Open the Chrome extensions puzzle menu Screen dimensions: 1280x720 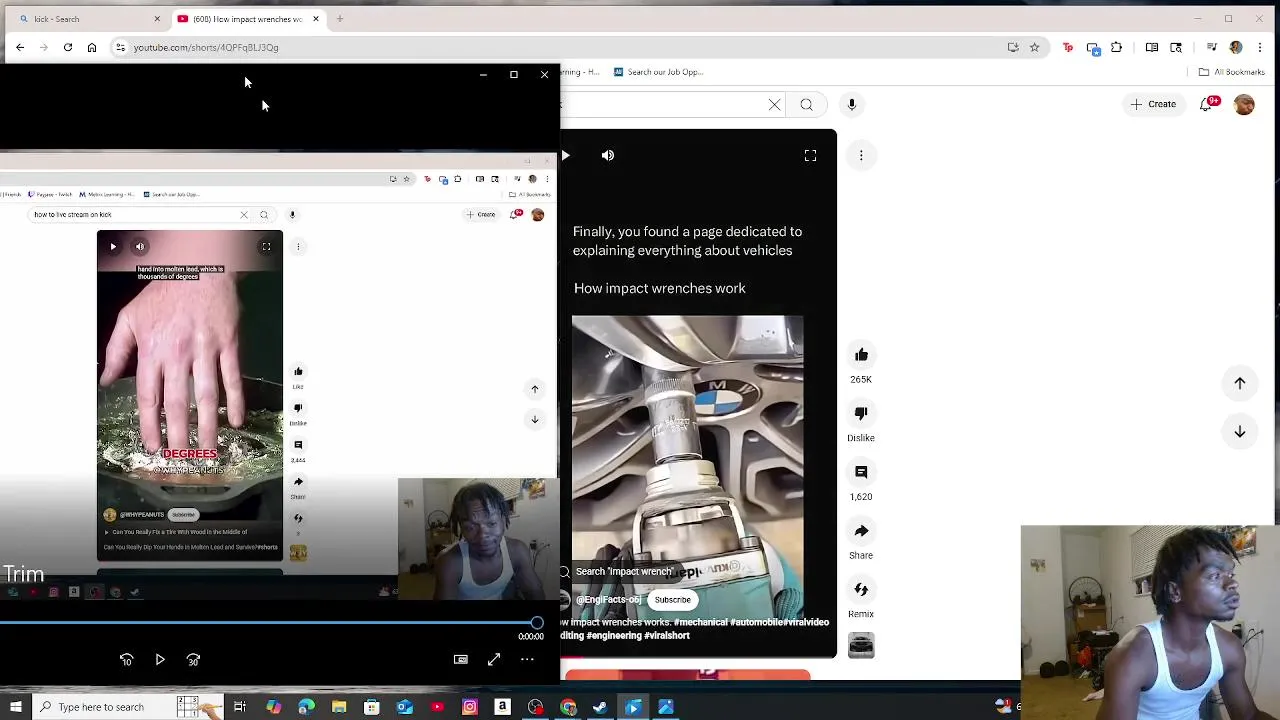click(x=1117, y=47)
